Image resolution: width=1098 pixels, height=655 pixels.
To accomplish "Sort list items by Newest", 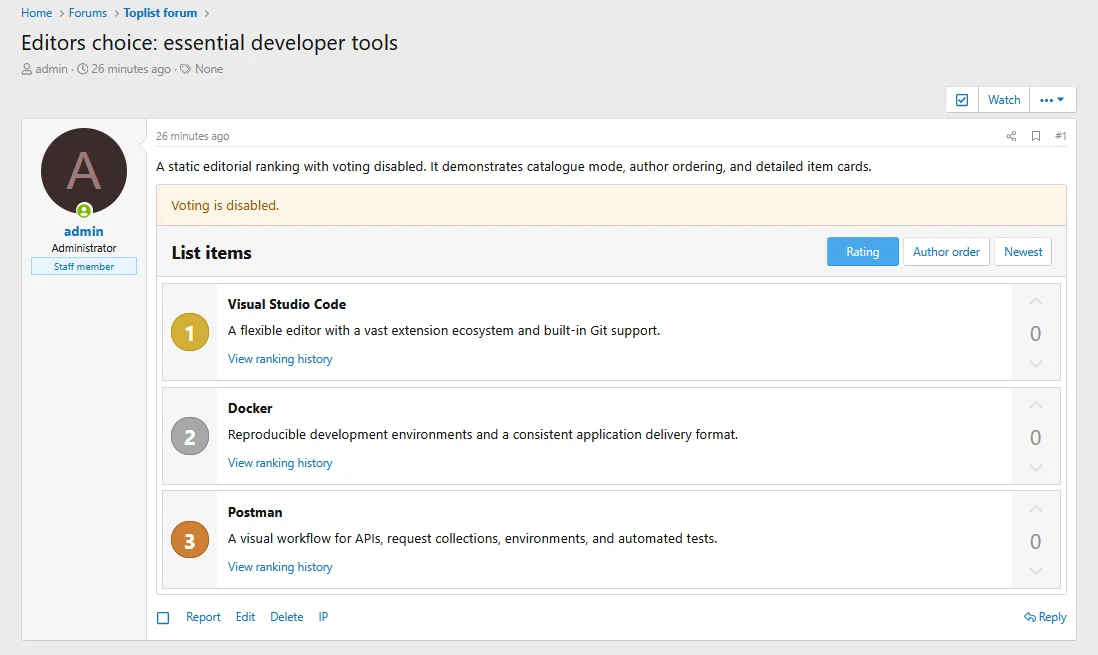I will 1023,251.
